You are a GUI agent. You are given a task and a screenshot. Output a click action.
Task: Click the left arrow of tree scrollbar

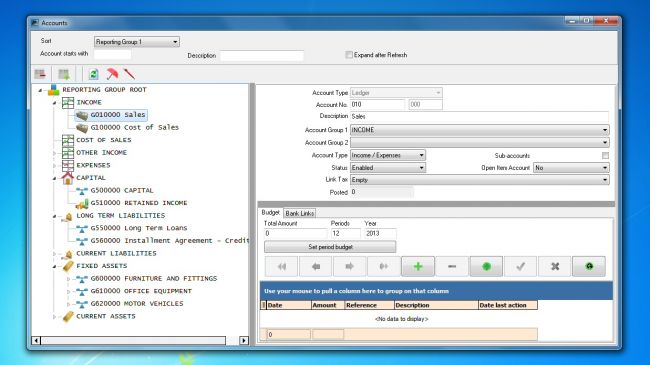click(x=36, y=341)
